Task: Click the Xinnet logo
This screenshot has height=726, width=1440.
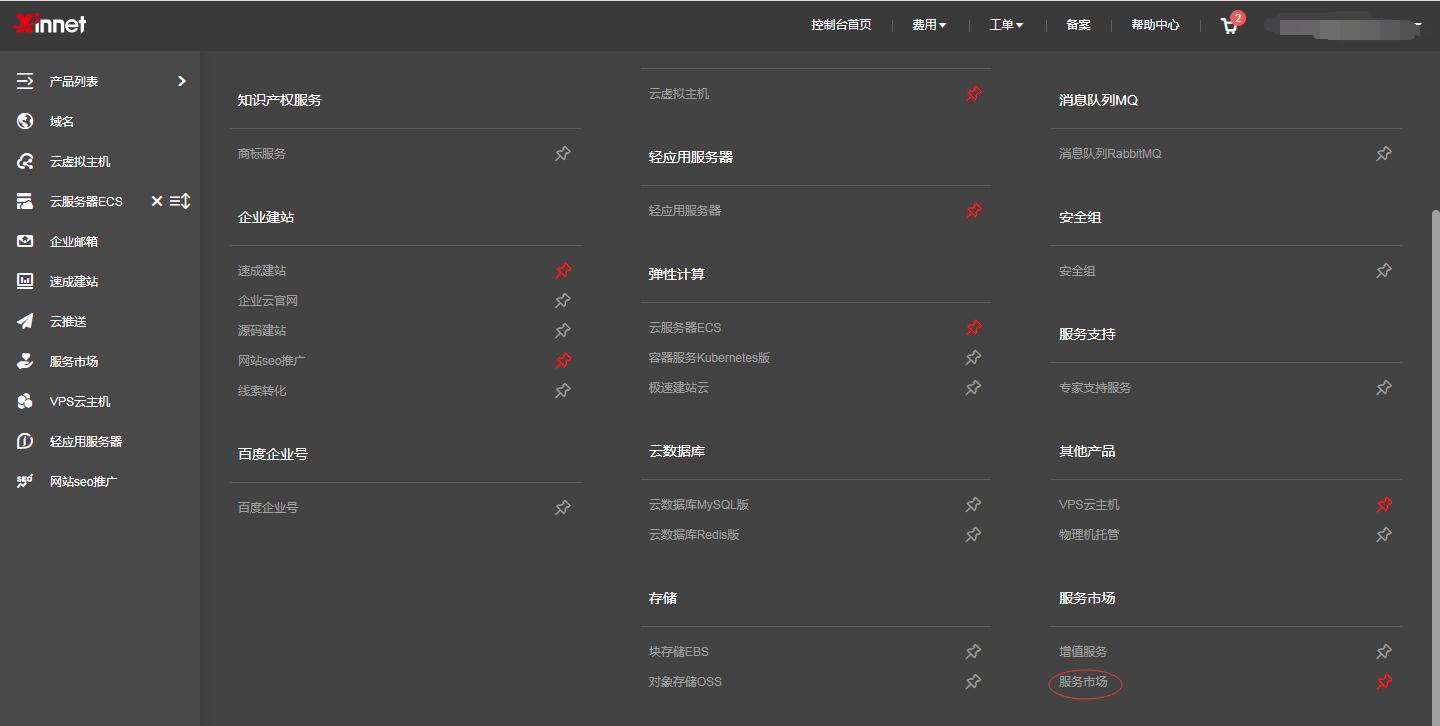Action: [49, 24]
